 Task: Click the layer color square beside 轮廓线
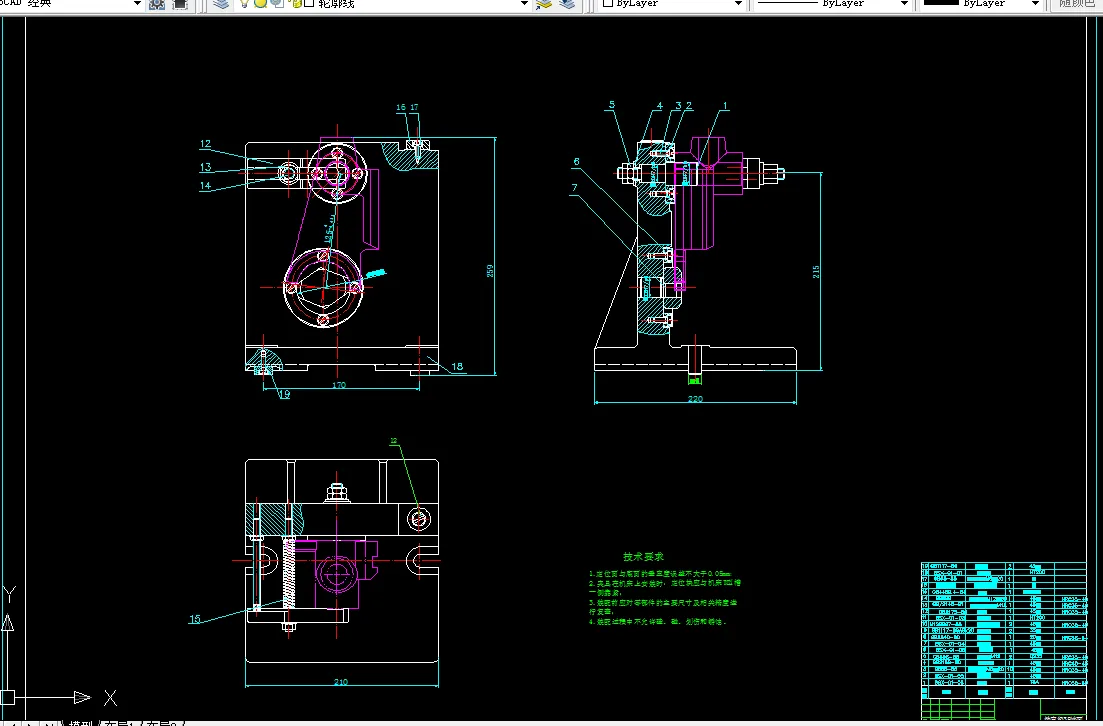[x=309, y=4]
